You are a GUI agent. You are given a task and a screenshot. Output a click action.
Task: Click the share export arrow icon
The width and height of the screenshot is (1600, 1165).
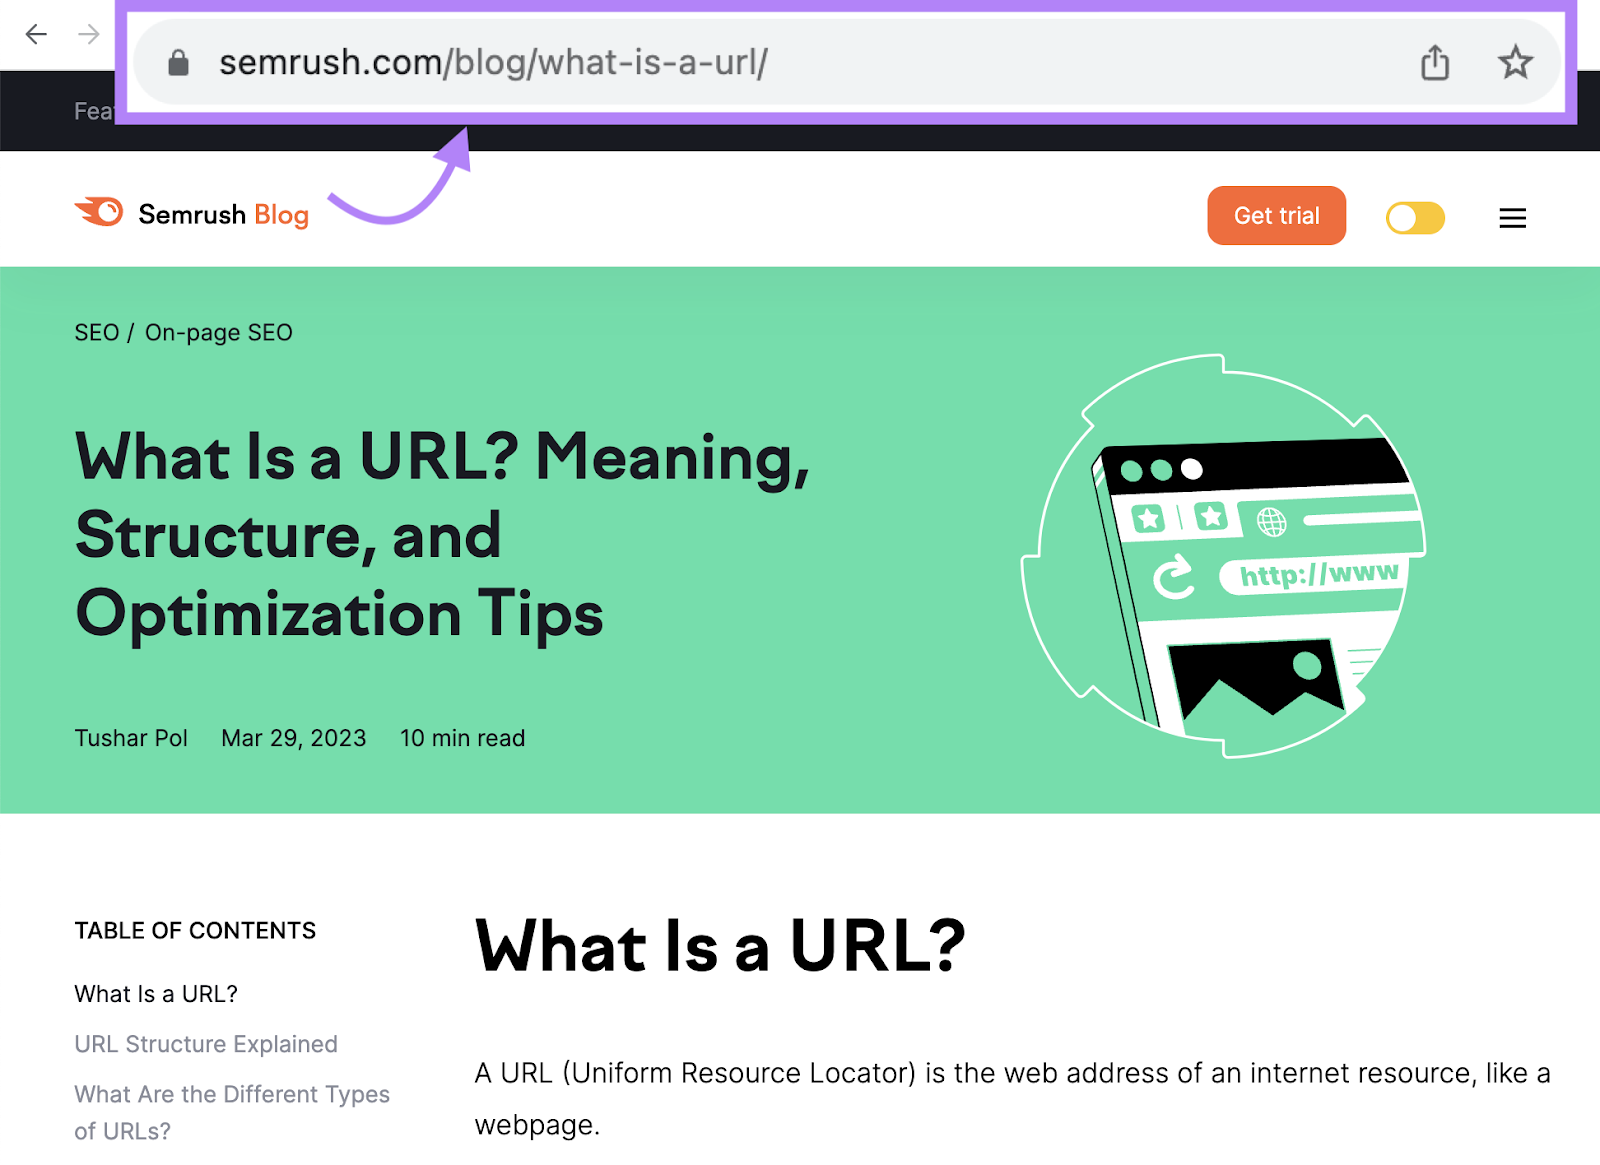tap(1435, 62)
